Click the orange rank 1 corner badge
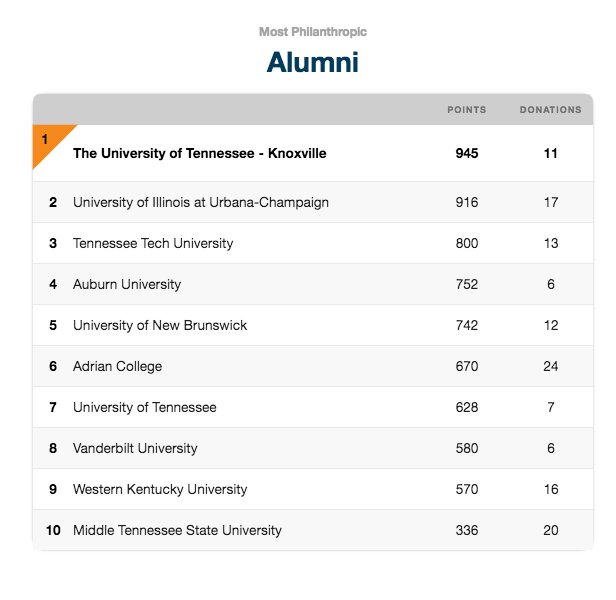 47,141
